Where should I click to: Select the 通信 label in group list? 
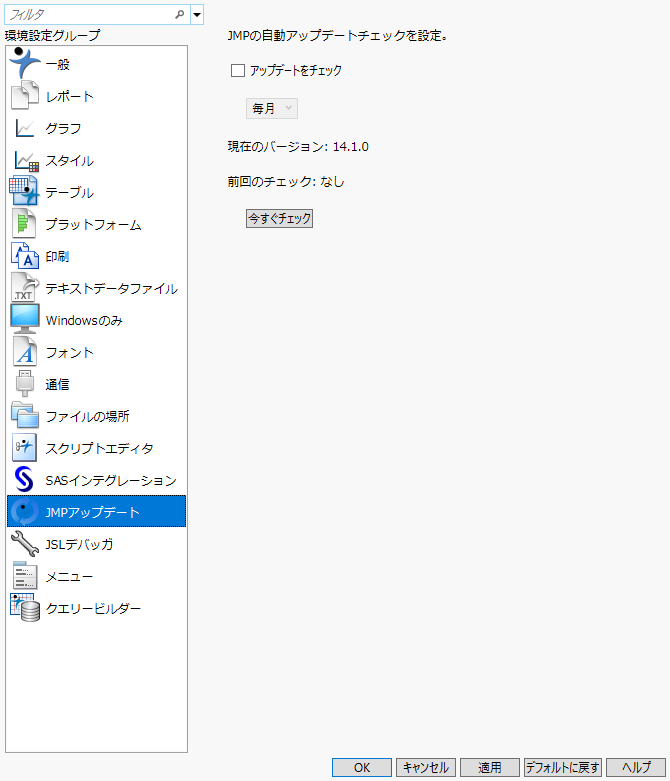pyautogui.click(x=57, y=385)
